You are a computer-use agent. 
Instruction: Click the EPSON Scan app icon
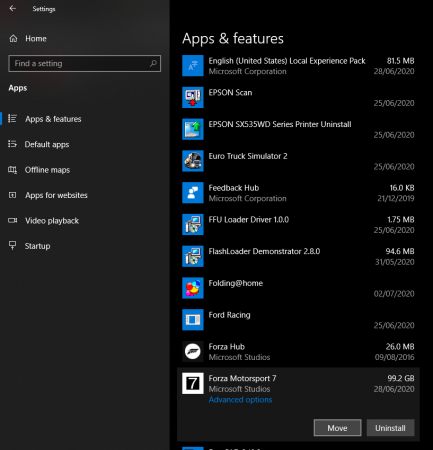point(193,97)
